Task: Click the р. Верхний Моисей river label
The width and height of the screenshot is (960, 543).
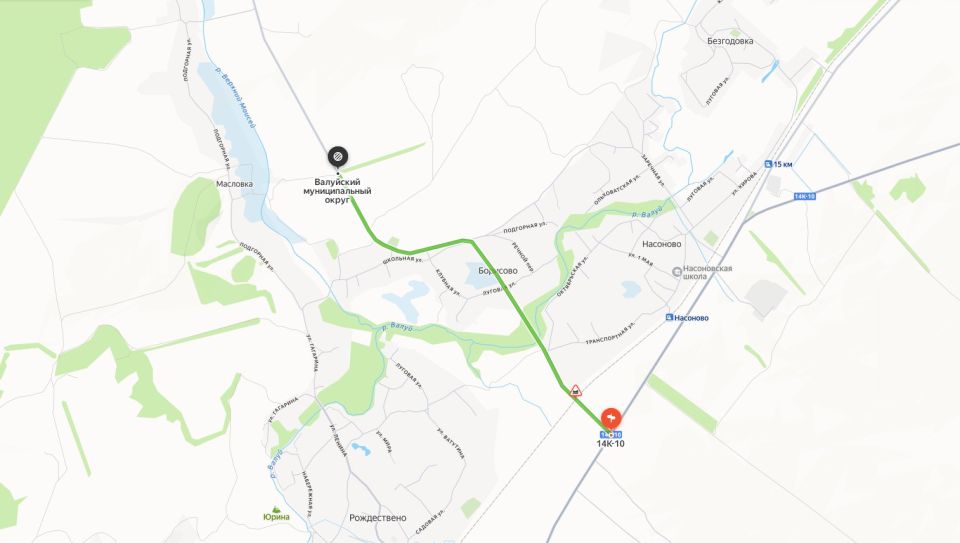Action: (234, 97)
